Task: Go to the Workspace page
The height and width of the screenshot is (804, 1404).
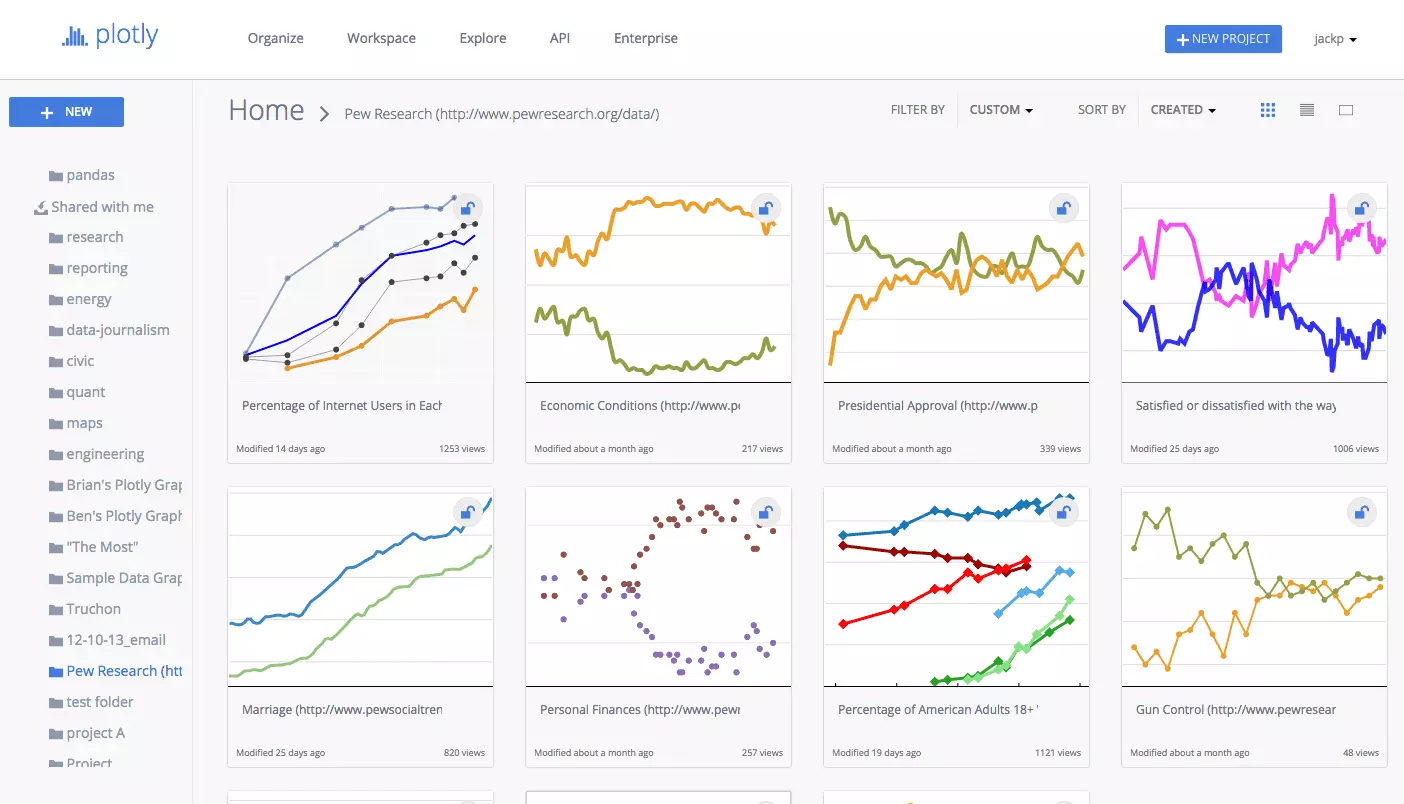Action: click(381, 38)
